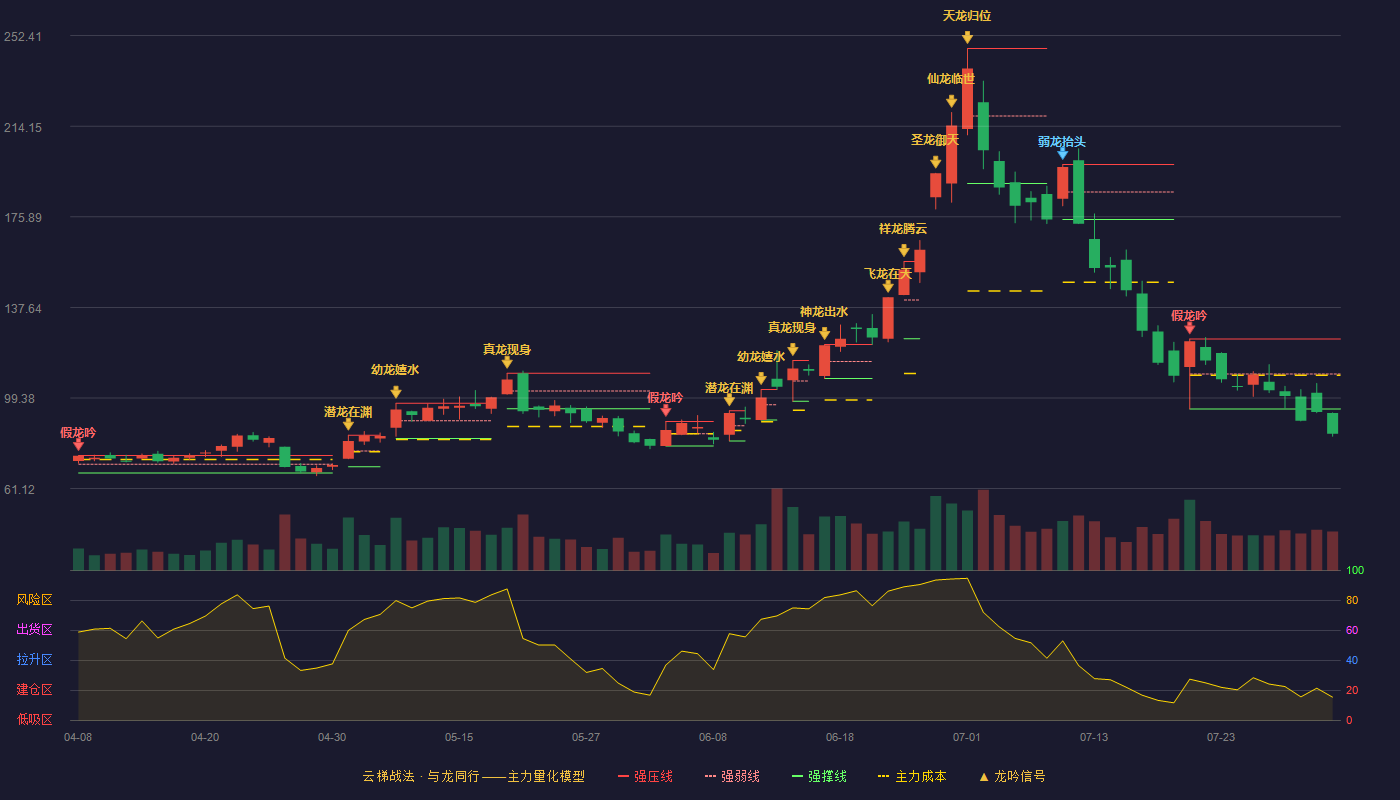This screenshot has width=1400, height=800.
Task: Click the 06-18 date label
Action: (840, 737)
